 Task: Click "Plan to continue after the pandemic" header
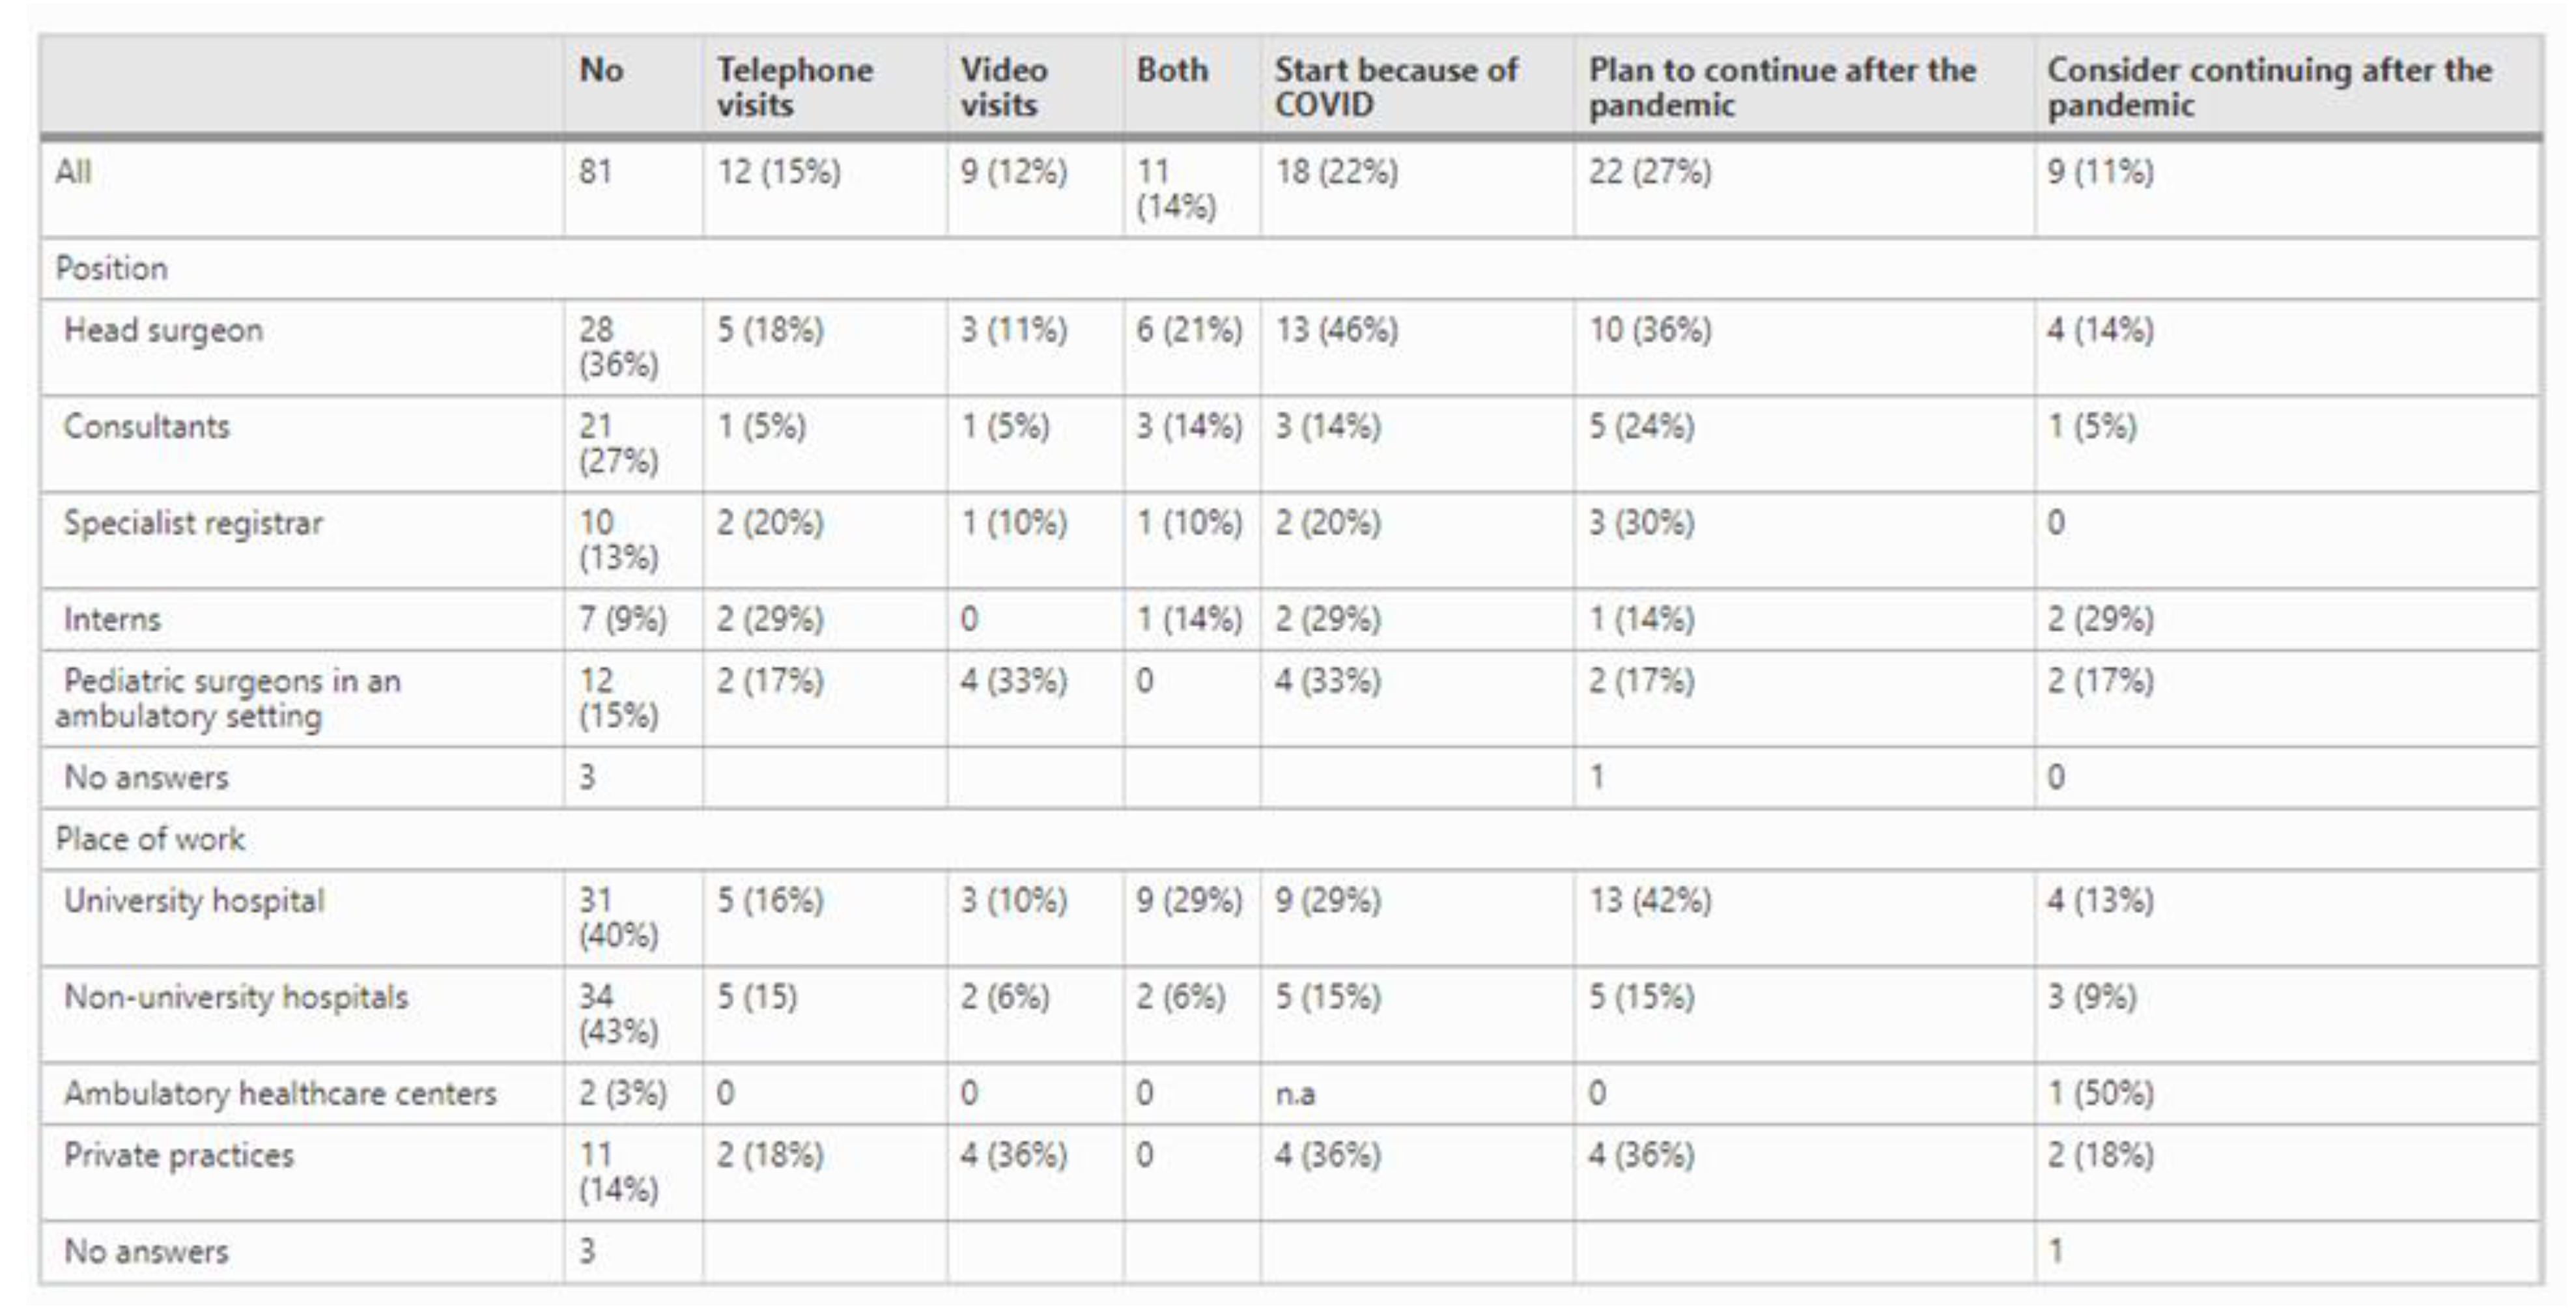(x=1782, y=87)
